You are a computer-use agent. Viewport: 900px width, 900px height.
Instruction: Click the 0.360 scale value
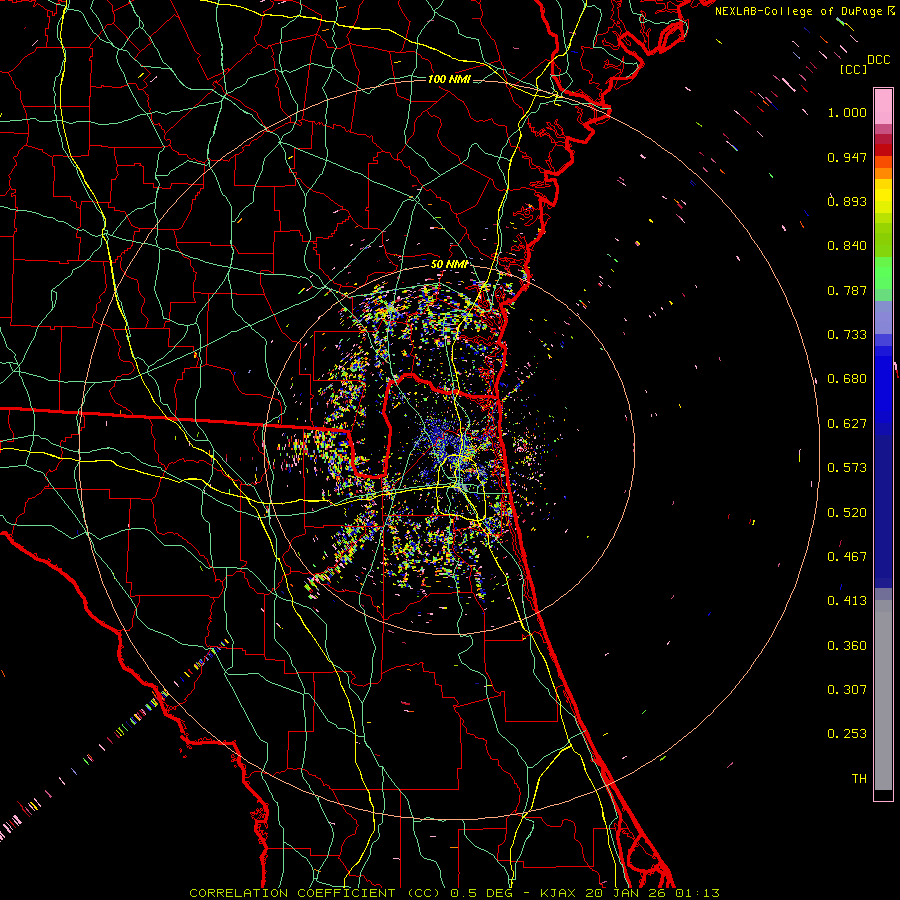tap(847, 646)
